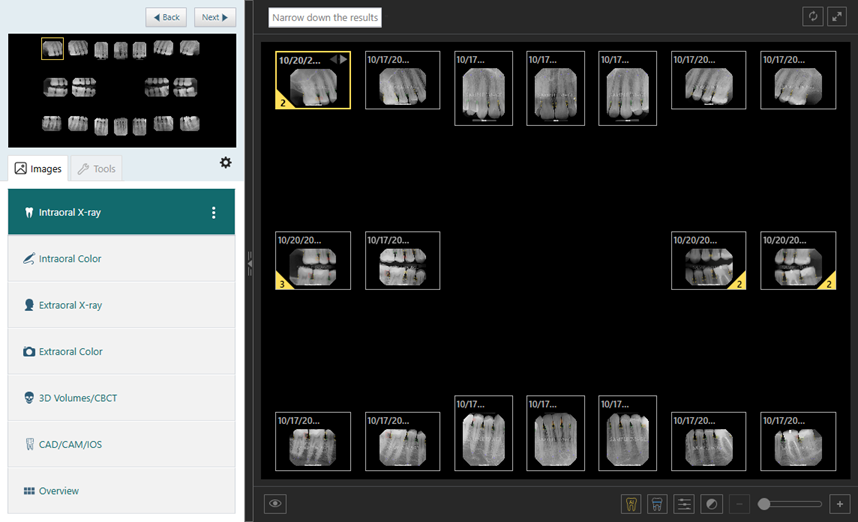Click the contrast half-circle icon
This screenshot has height=522, width=858.
coord(711,504)
